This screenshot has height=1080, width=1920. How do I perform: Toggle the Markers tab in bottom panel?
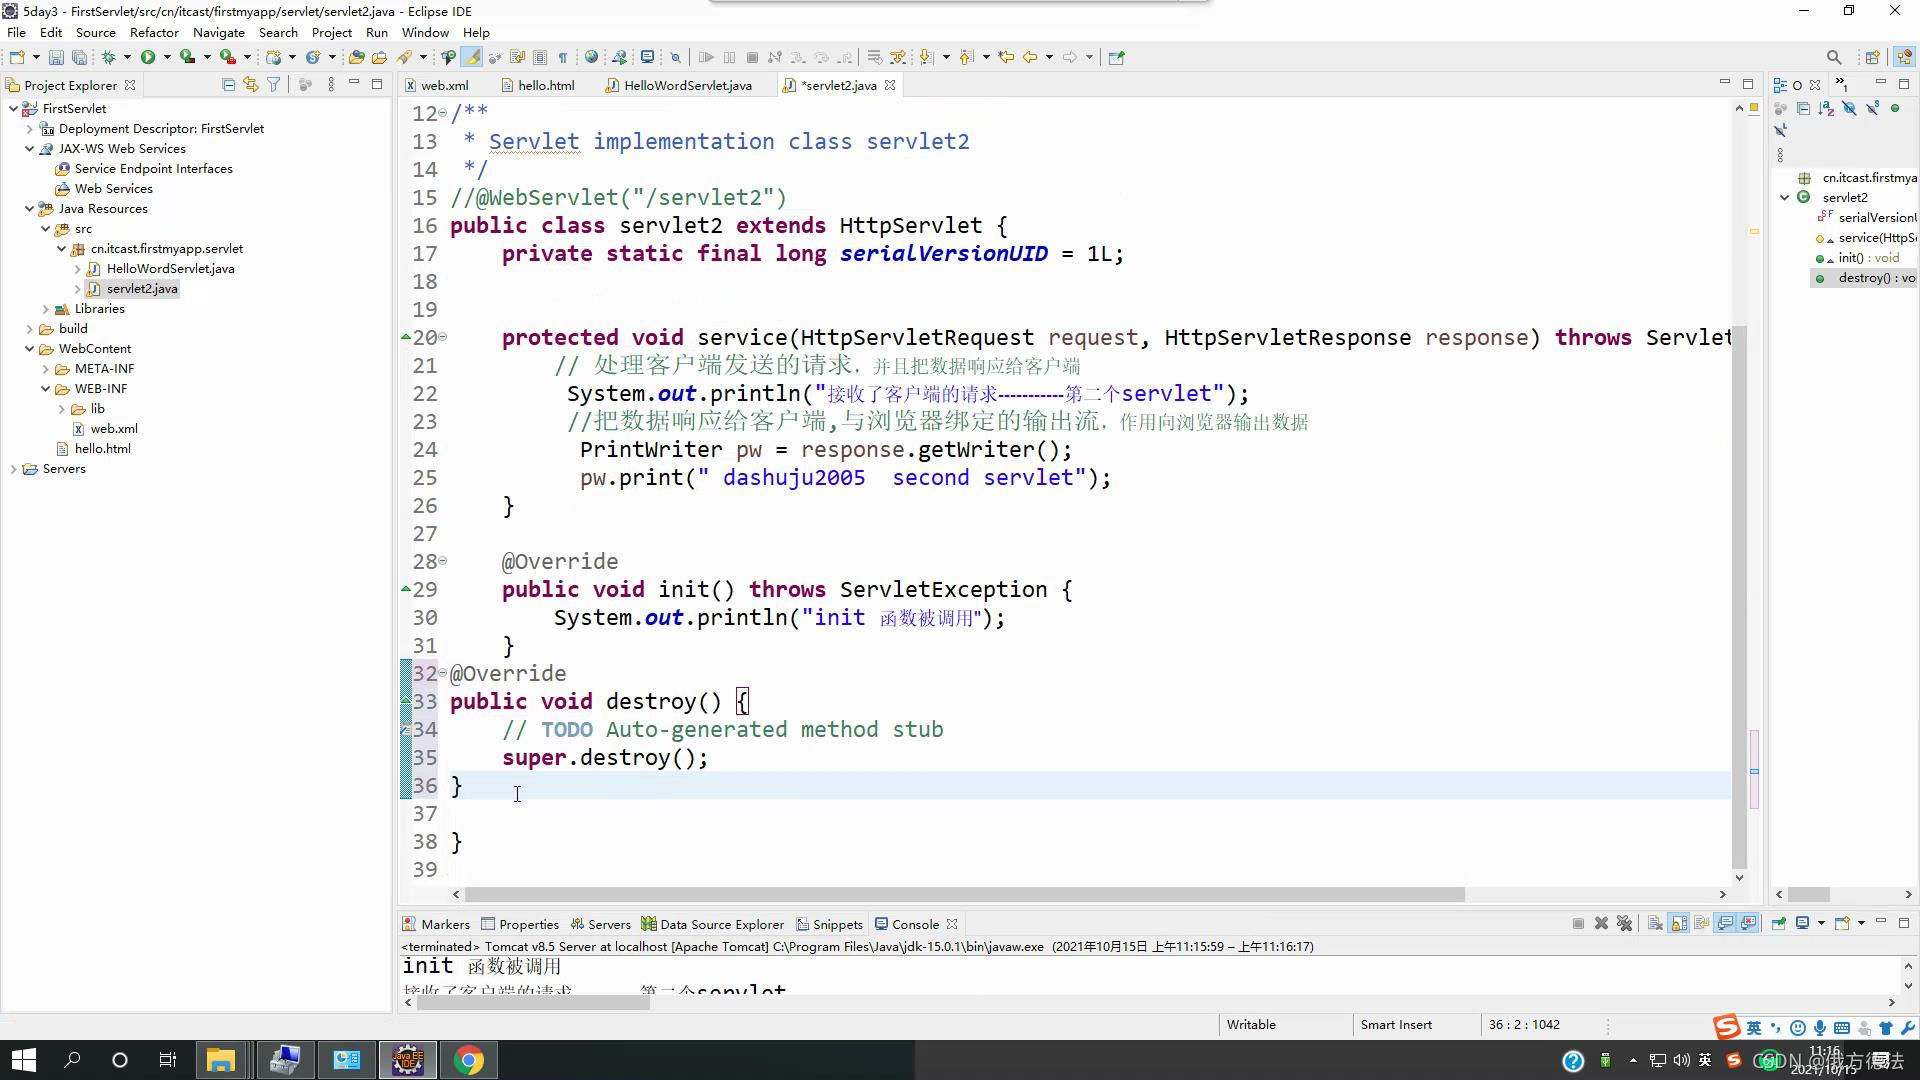(444, 923)
